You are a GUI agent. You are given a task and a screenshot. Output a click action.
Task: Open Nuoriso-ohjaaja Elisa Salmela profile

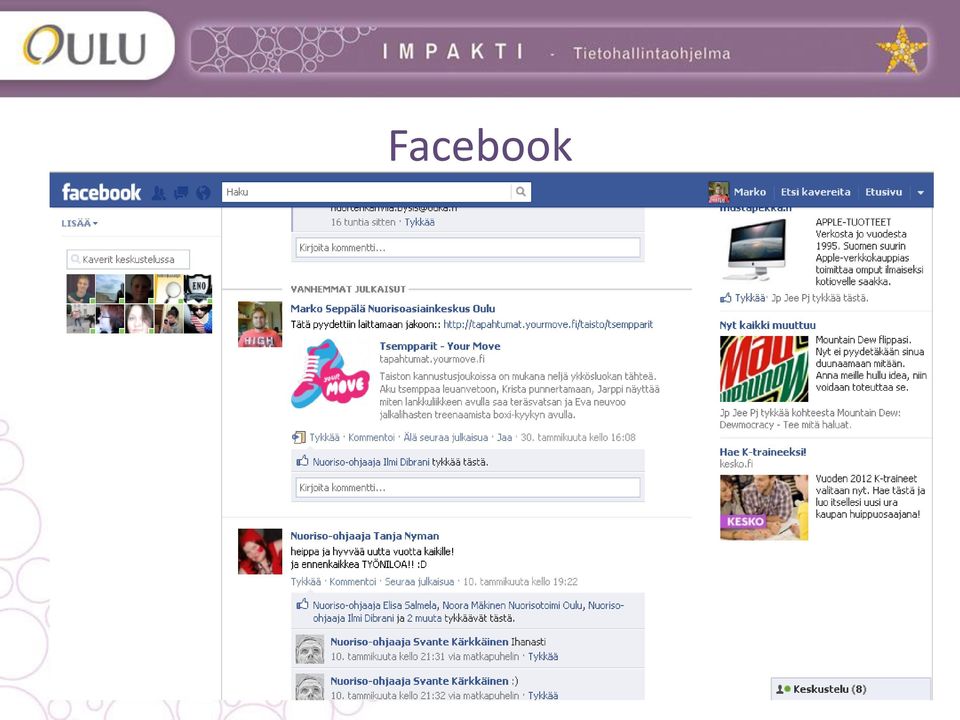click(x=375, y=605)
